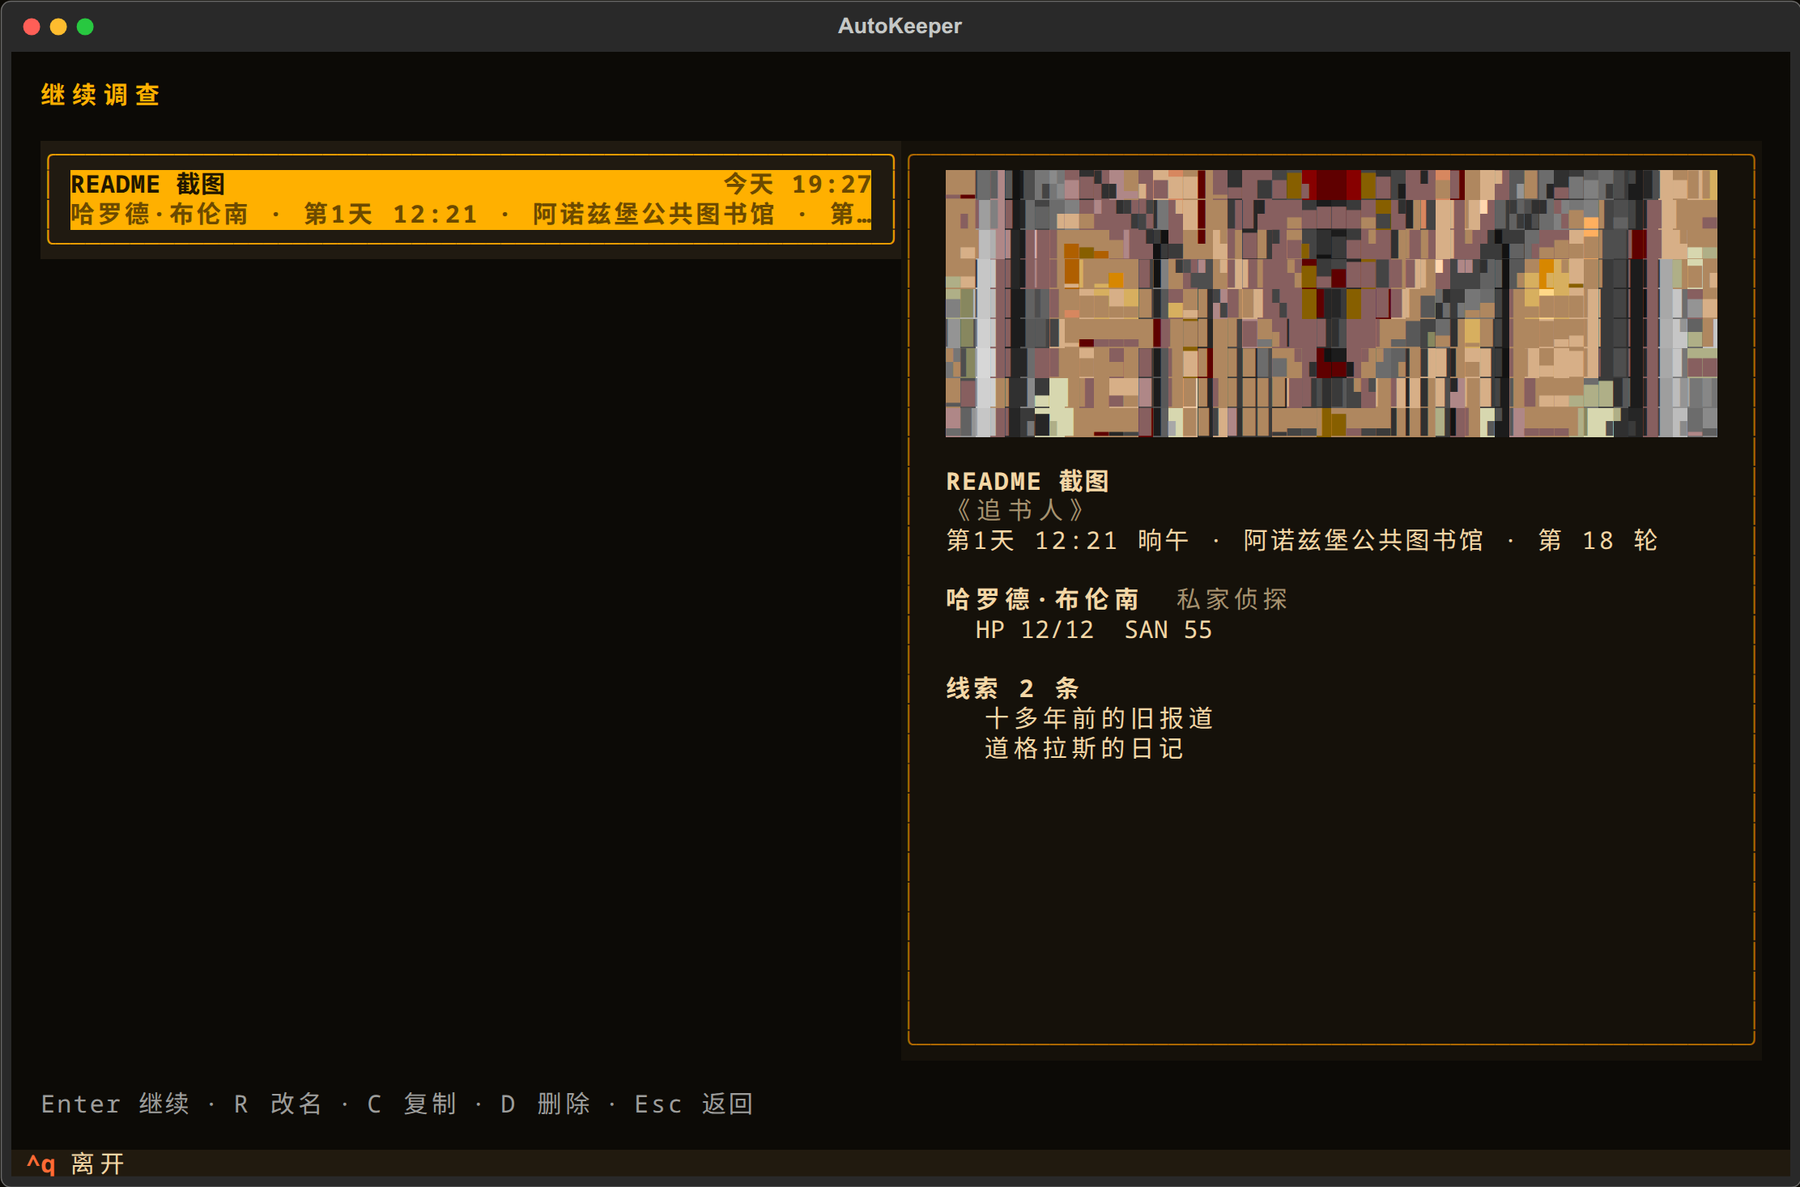
Task: Click the R 改名 rename hint
Action: point(278,1104)
